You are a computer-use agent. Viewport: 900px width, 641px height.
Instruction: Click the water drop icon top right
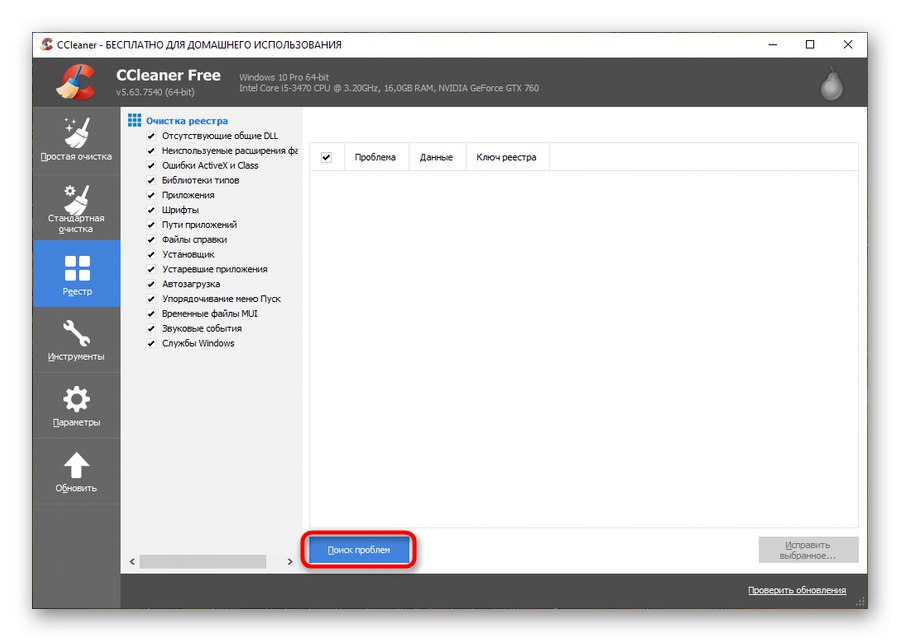click(831, 82)
